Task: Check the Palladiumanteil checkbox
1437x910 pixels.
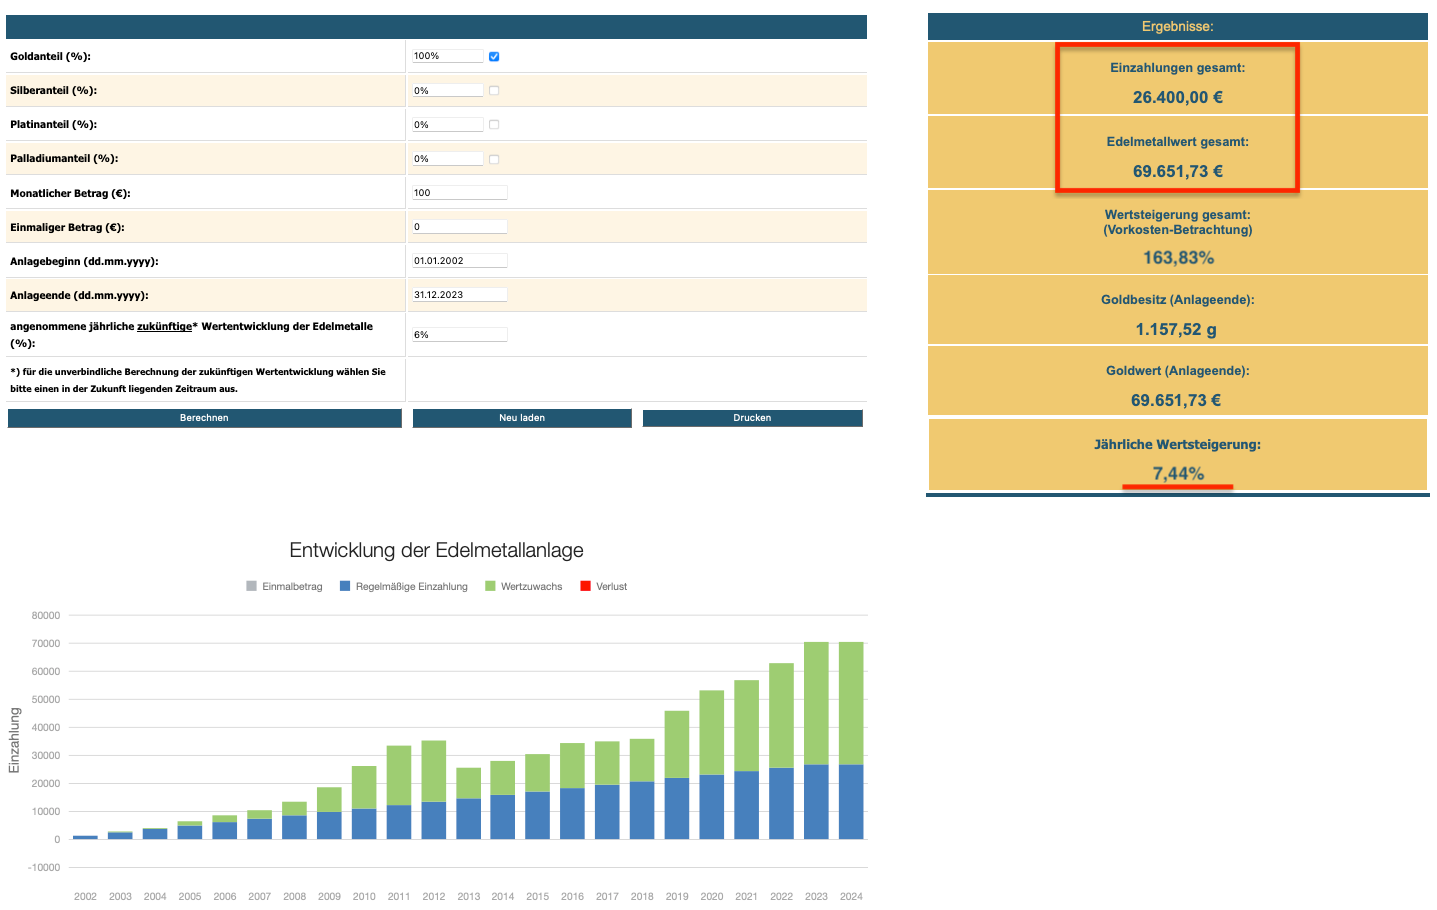Action: click(494, 159)
